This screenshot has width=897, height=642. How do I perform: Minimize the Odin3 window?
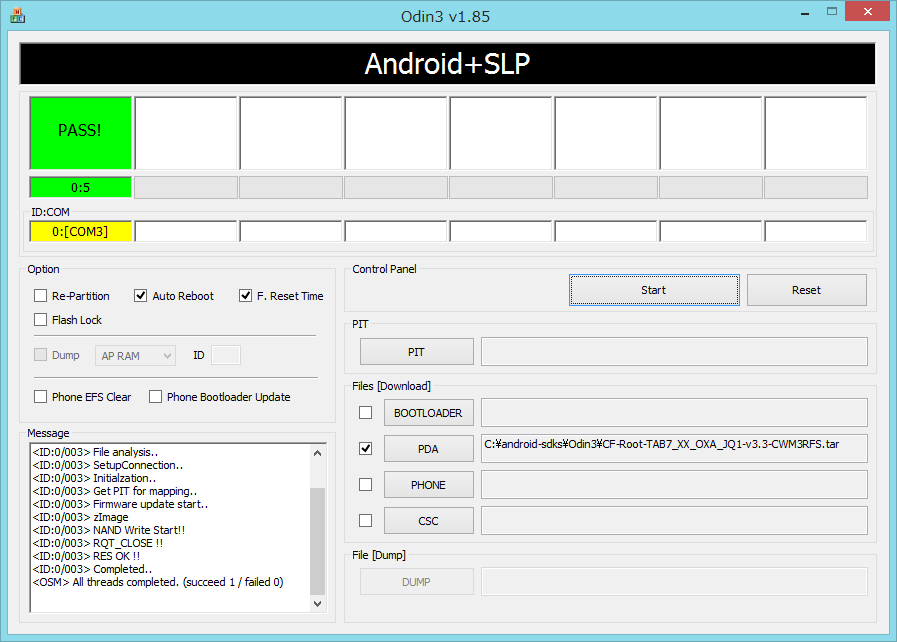tap(805, 12)
